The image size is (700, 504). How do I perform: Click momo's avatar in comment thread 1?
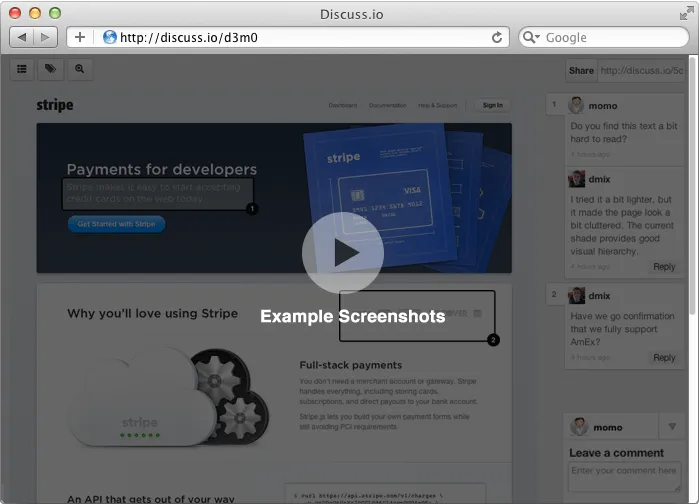pos(576,105)
